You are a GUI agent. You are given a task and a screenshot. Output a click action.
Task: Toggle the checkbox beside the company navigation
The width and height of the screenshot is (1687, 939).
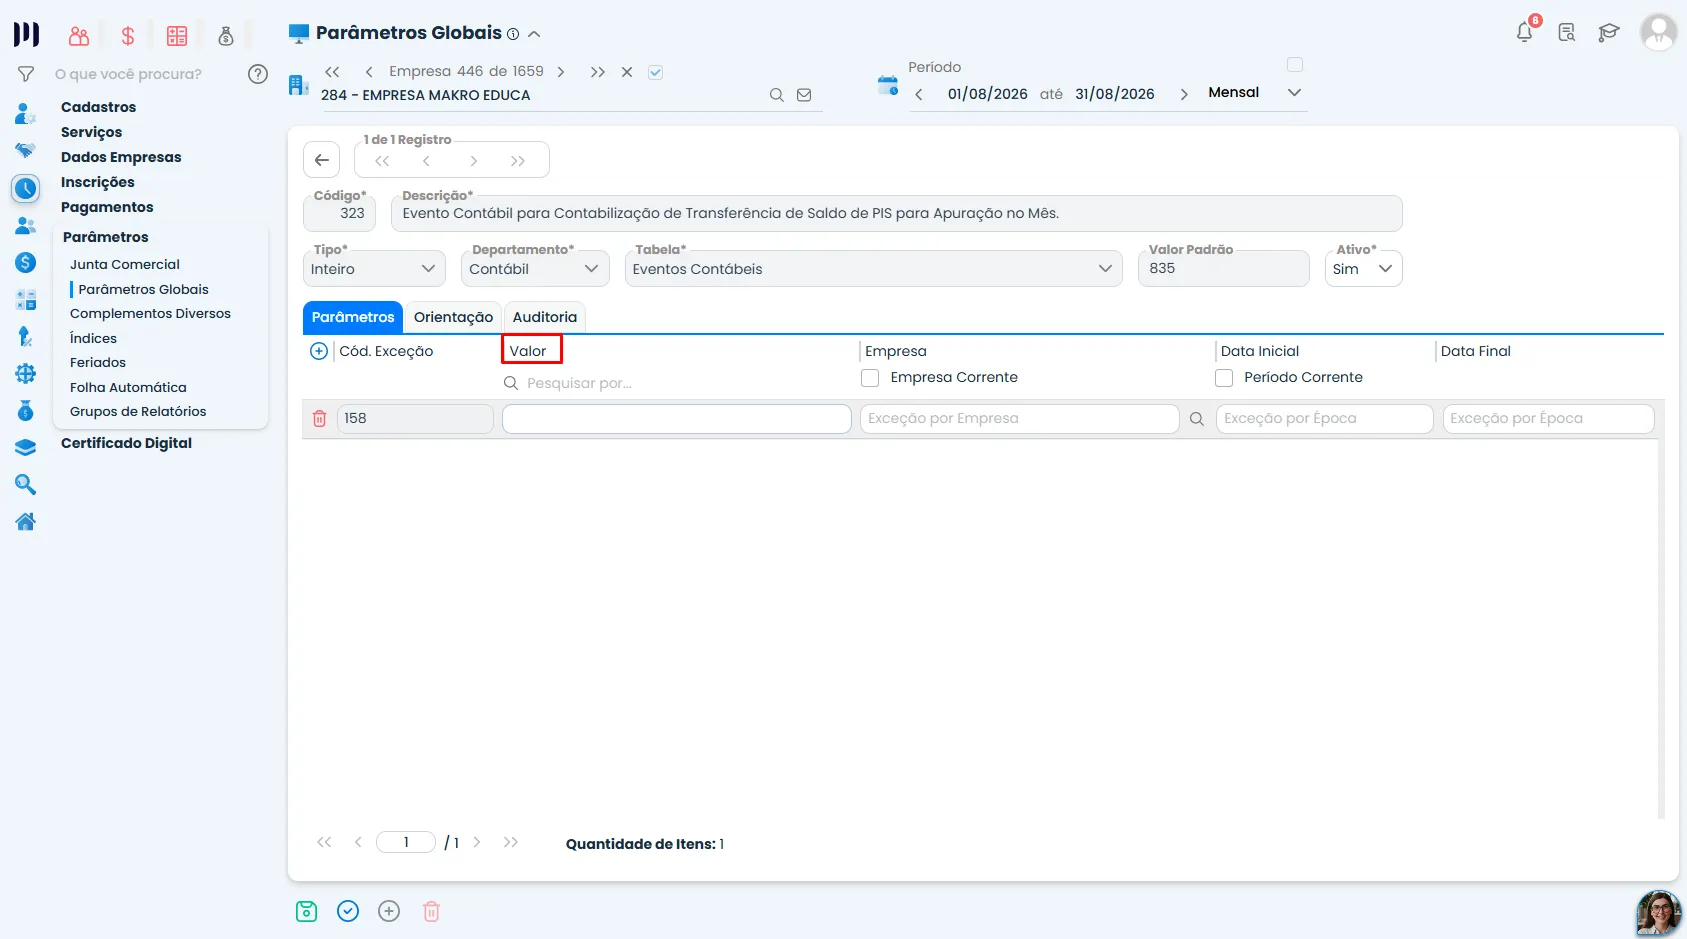click(656, 72)
